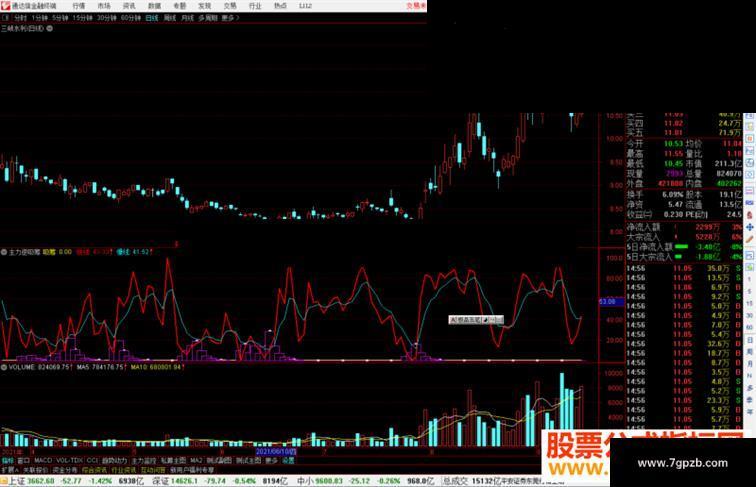Select the 周线 weekly period tab
756x487 pixels.
click(170, 18)
